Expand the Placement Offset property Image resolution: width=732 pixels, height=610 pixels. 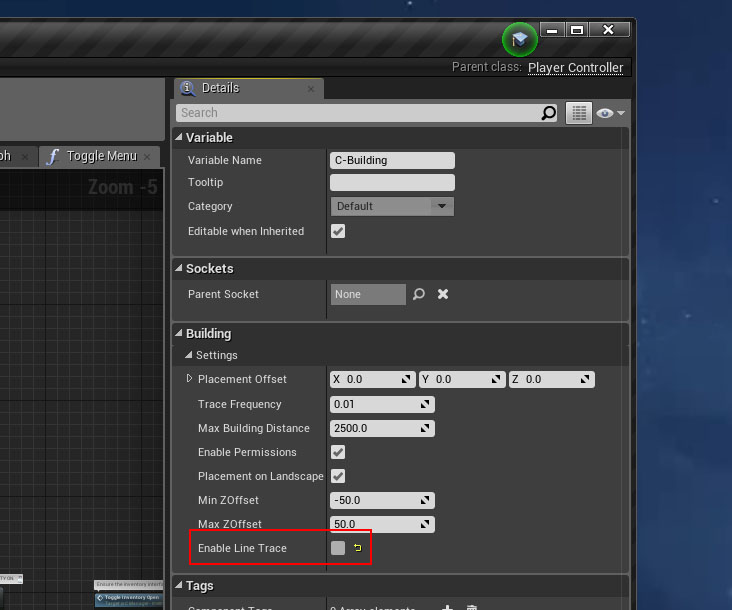pyautogui.click(x=190, y=379)
